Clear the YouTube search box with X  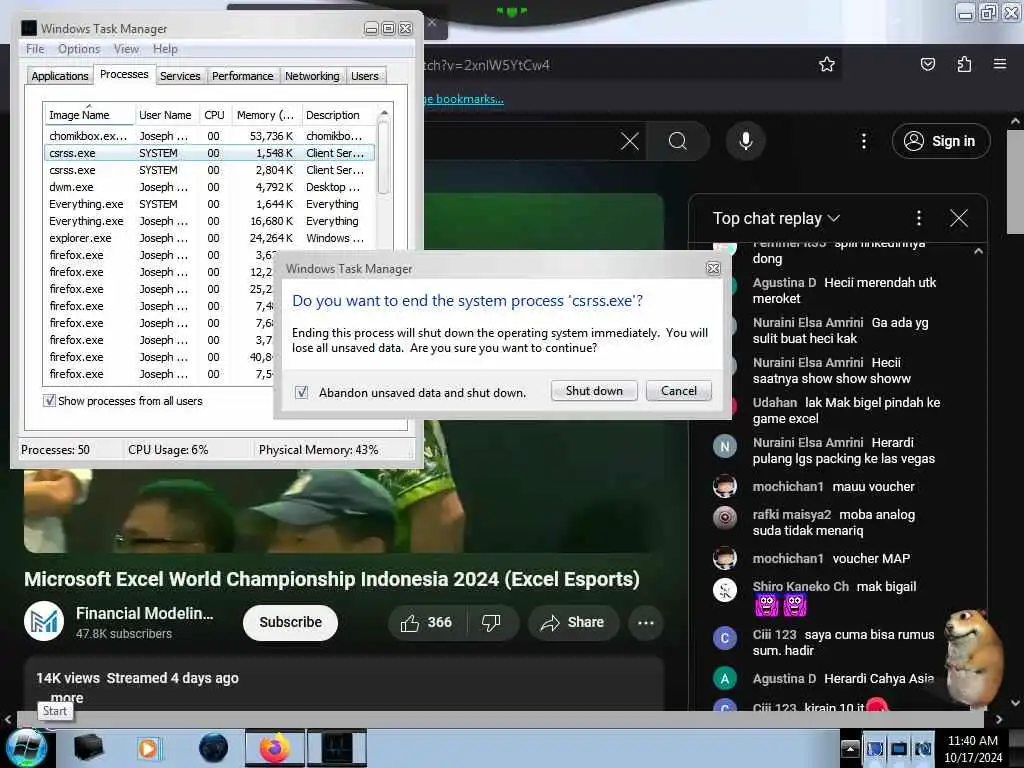coord(630,141)
